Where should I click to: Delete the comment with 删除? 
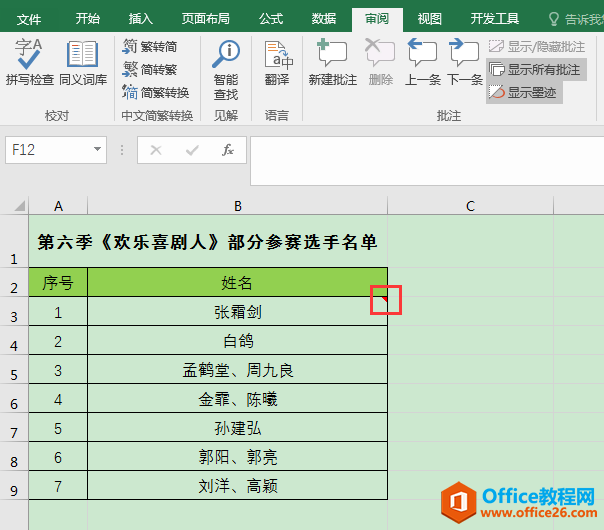pyautogui.click(x=380, y=62)
